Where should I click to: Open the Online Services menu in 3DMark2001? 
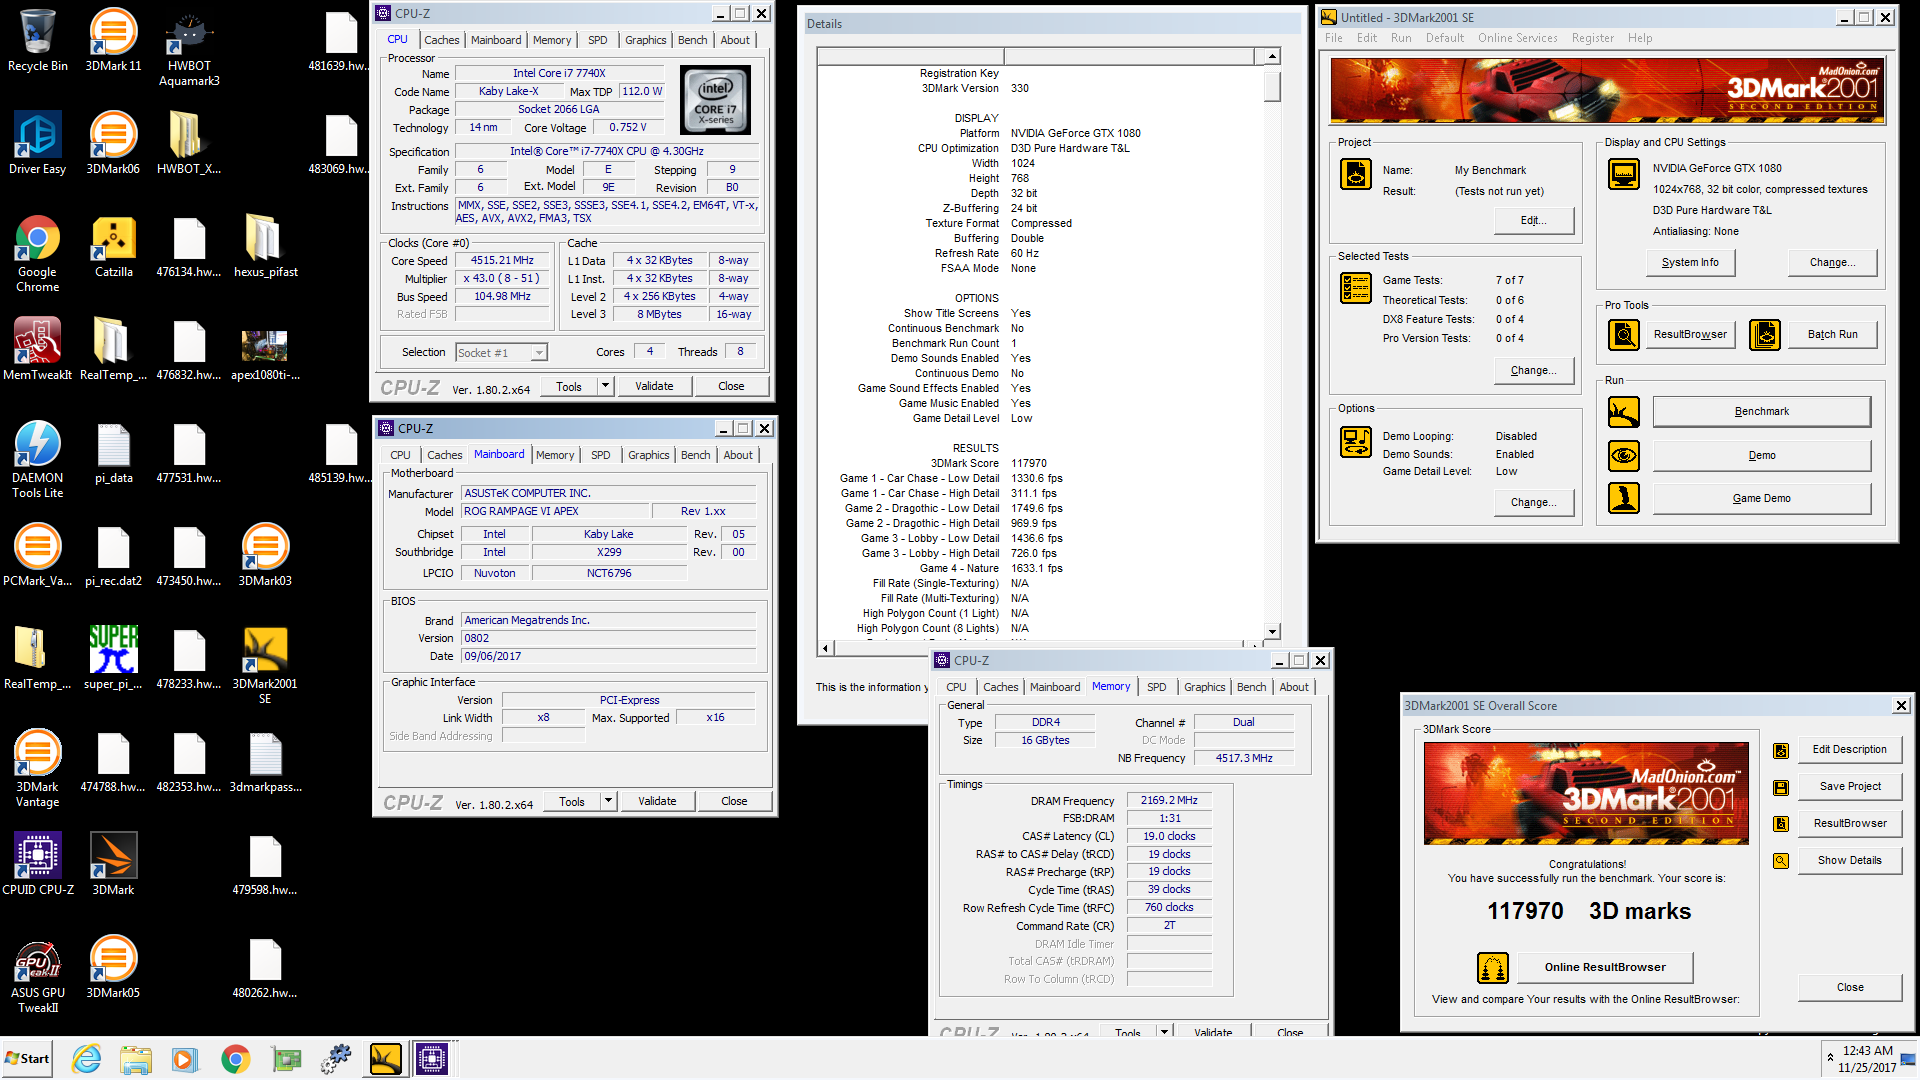pos(1517,38)
